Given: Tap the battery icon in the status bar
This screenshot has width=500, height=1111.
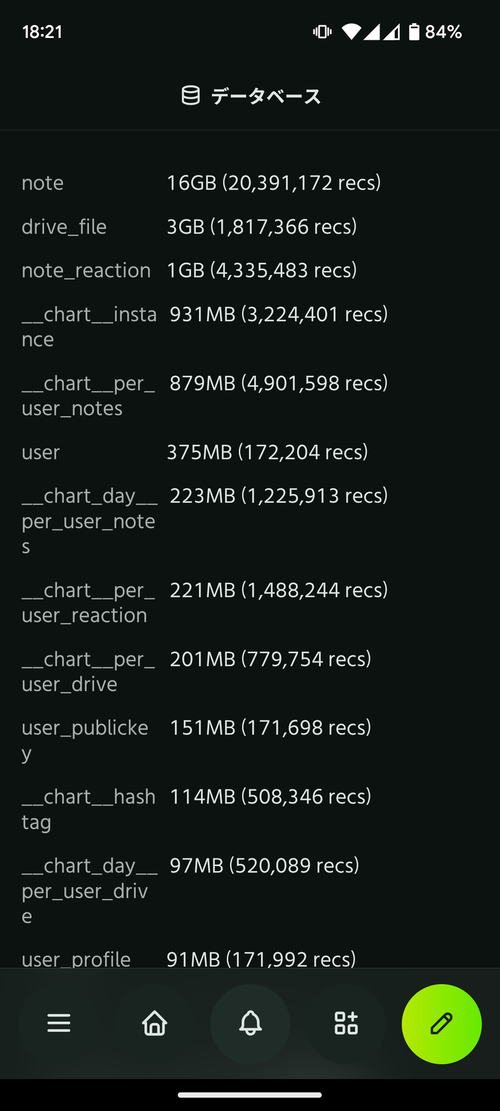Looking at the screenshot, I should point(414,32).
